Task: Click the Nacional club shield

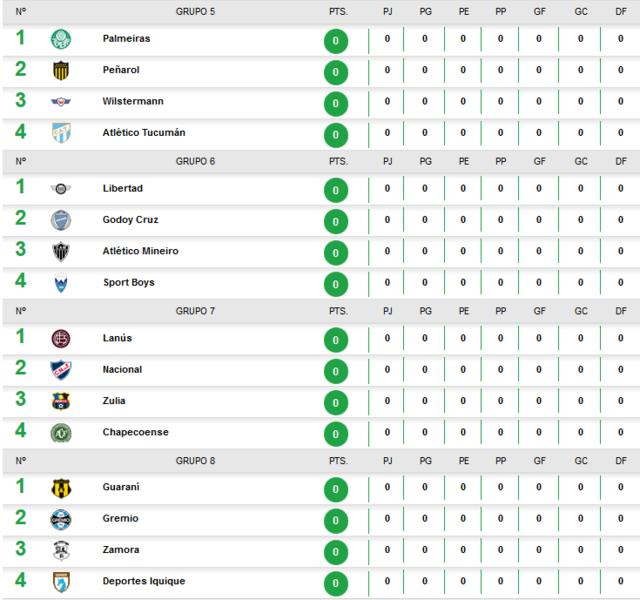Action: 61,370
